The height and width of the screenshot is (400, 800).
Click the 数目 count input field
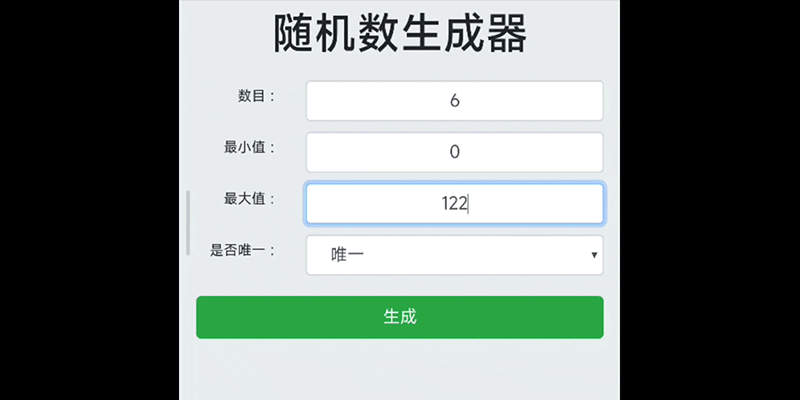coord(454,101)
